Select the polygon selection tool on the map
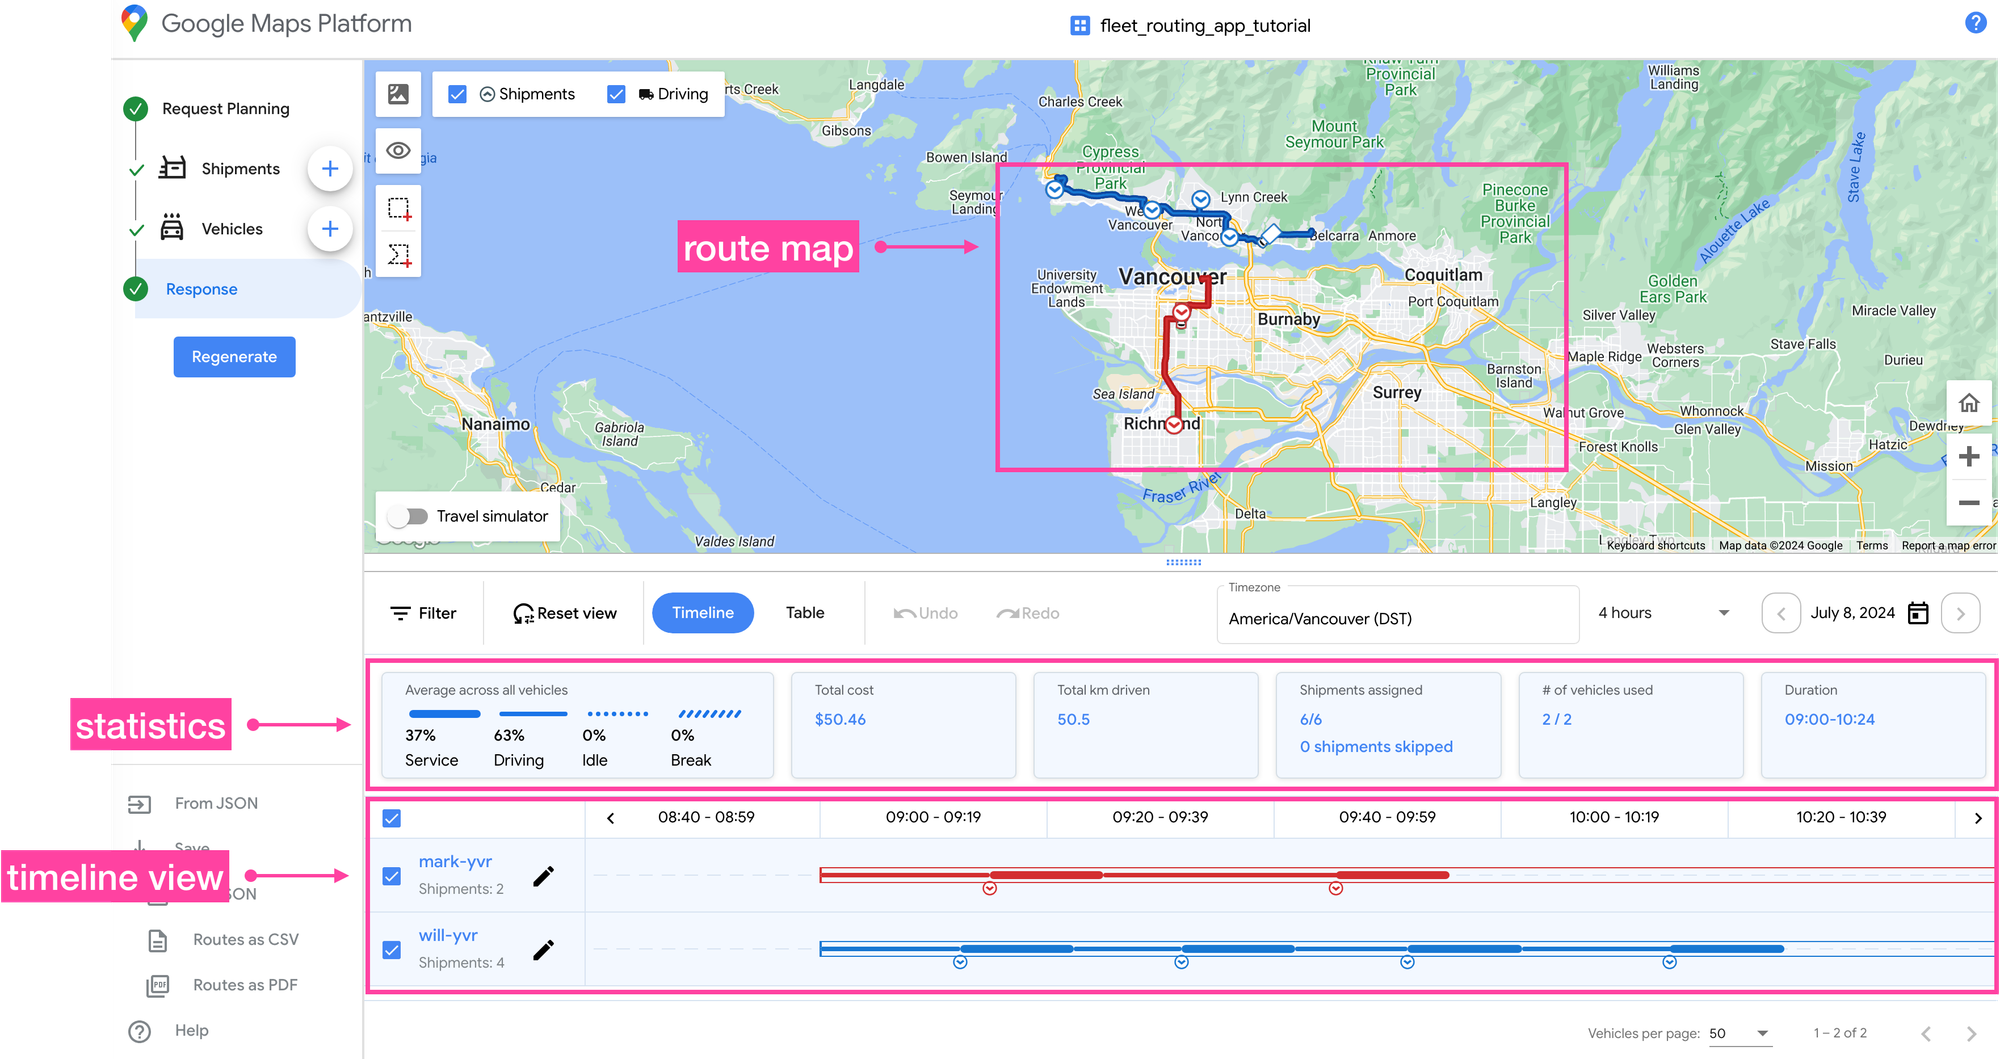2000x1059 pixels. pyautogui.click(x=398, y=253)
